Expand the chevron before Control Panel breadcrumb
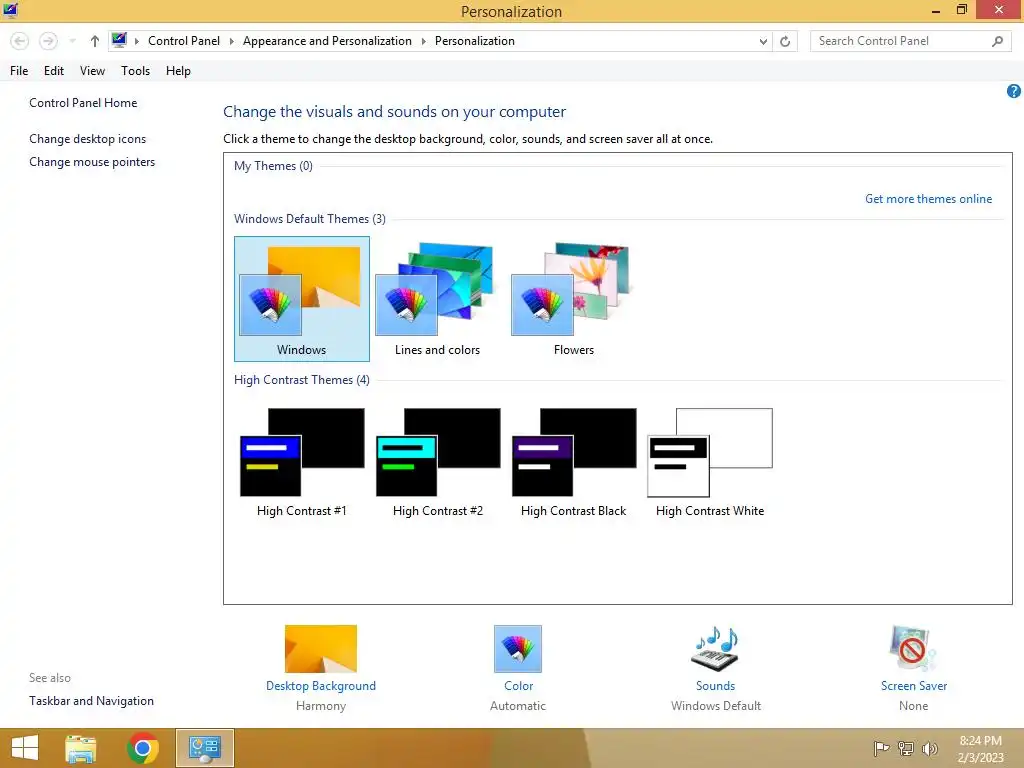The height and width of the screenshot is (768, 1024). click(137, 41)
